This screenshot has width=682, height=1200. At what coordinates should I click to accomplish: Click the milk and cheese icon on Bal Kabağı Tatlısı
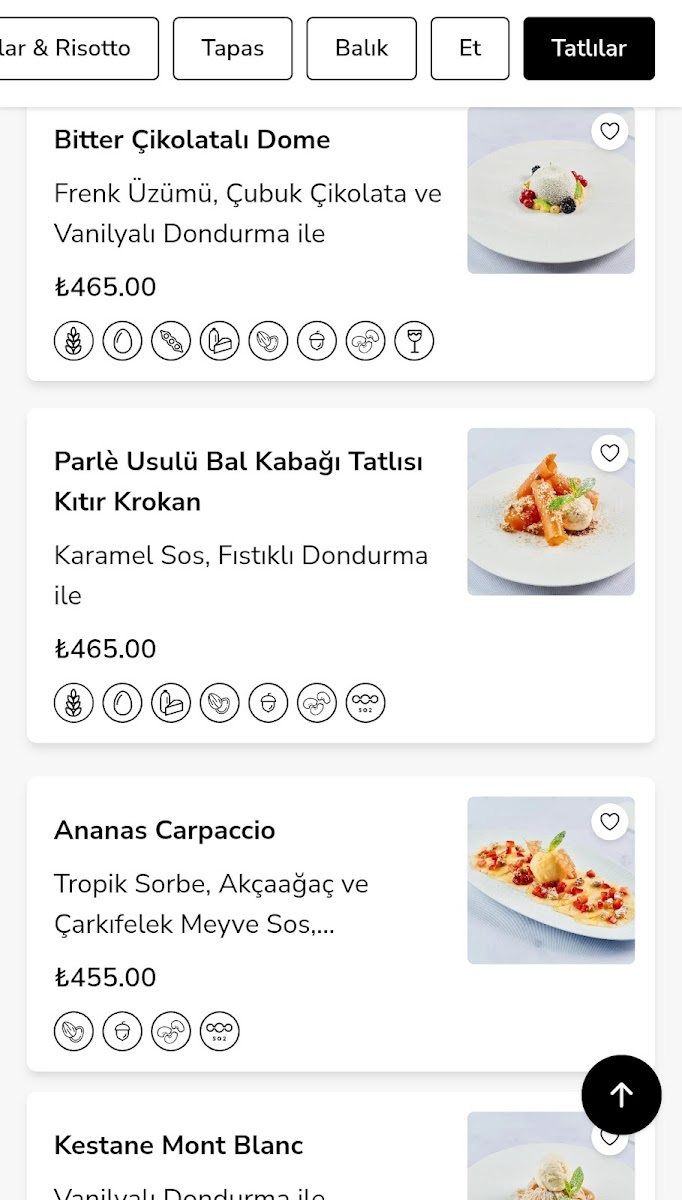point(171,703)
